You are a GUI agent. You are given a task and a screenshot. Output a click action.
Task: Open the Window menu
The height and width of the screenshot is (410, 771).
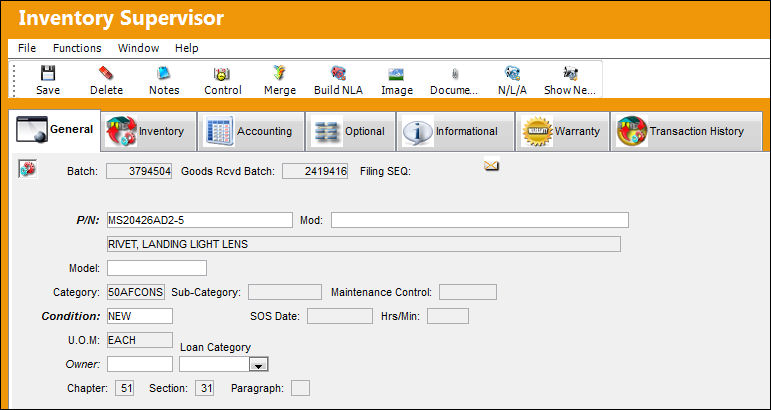[138, 48]
